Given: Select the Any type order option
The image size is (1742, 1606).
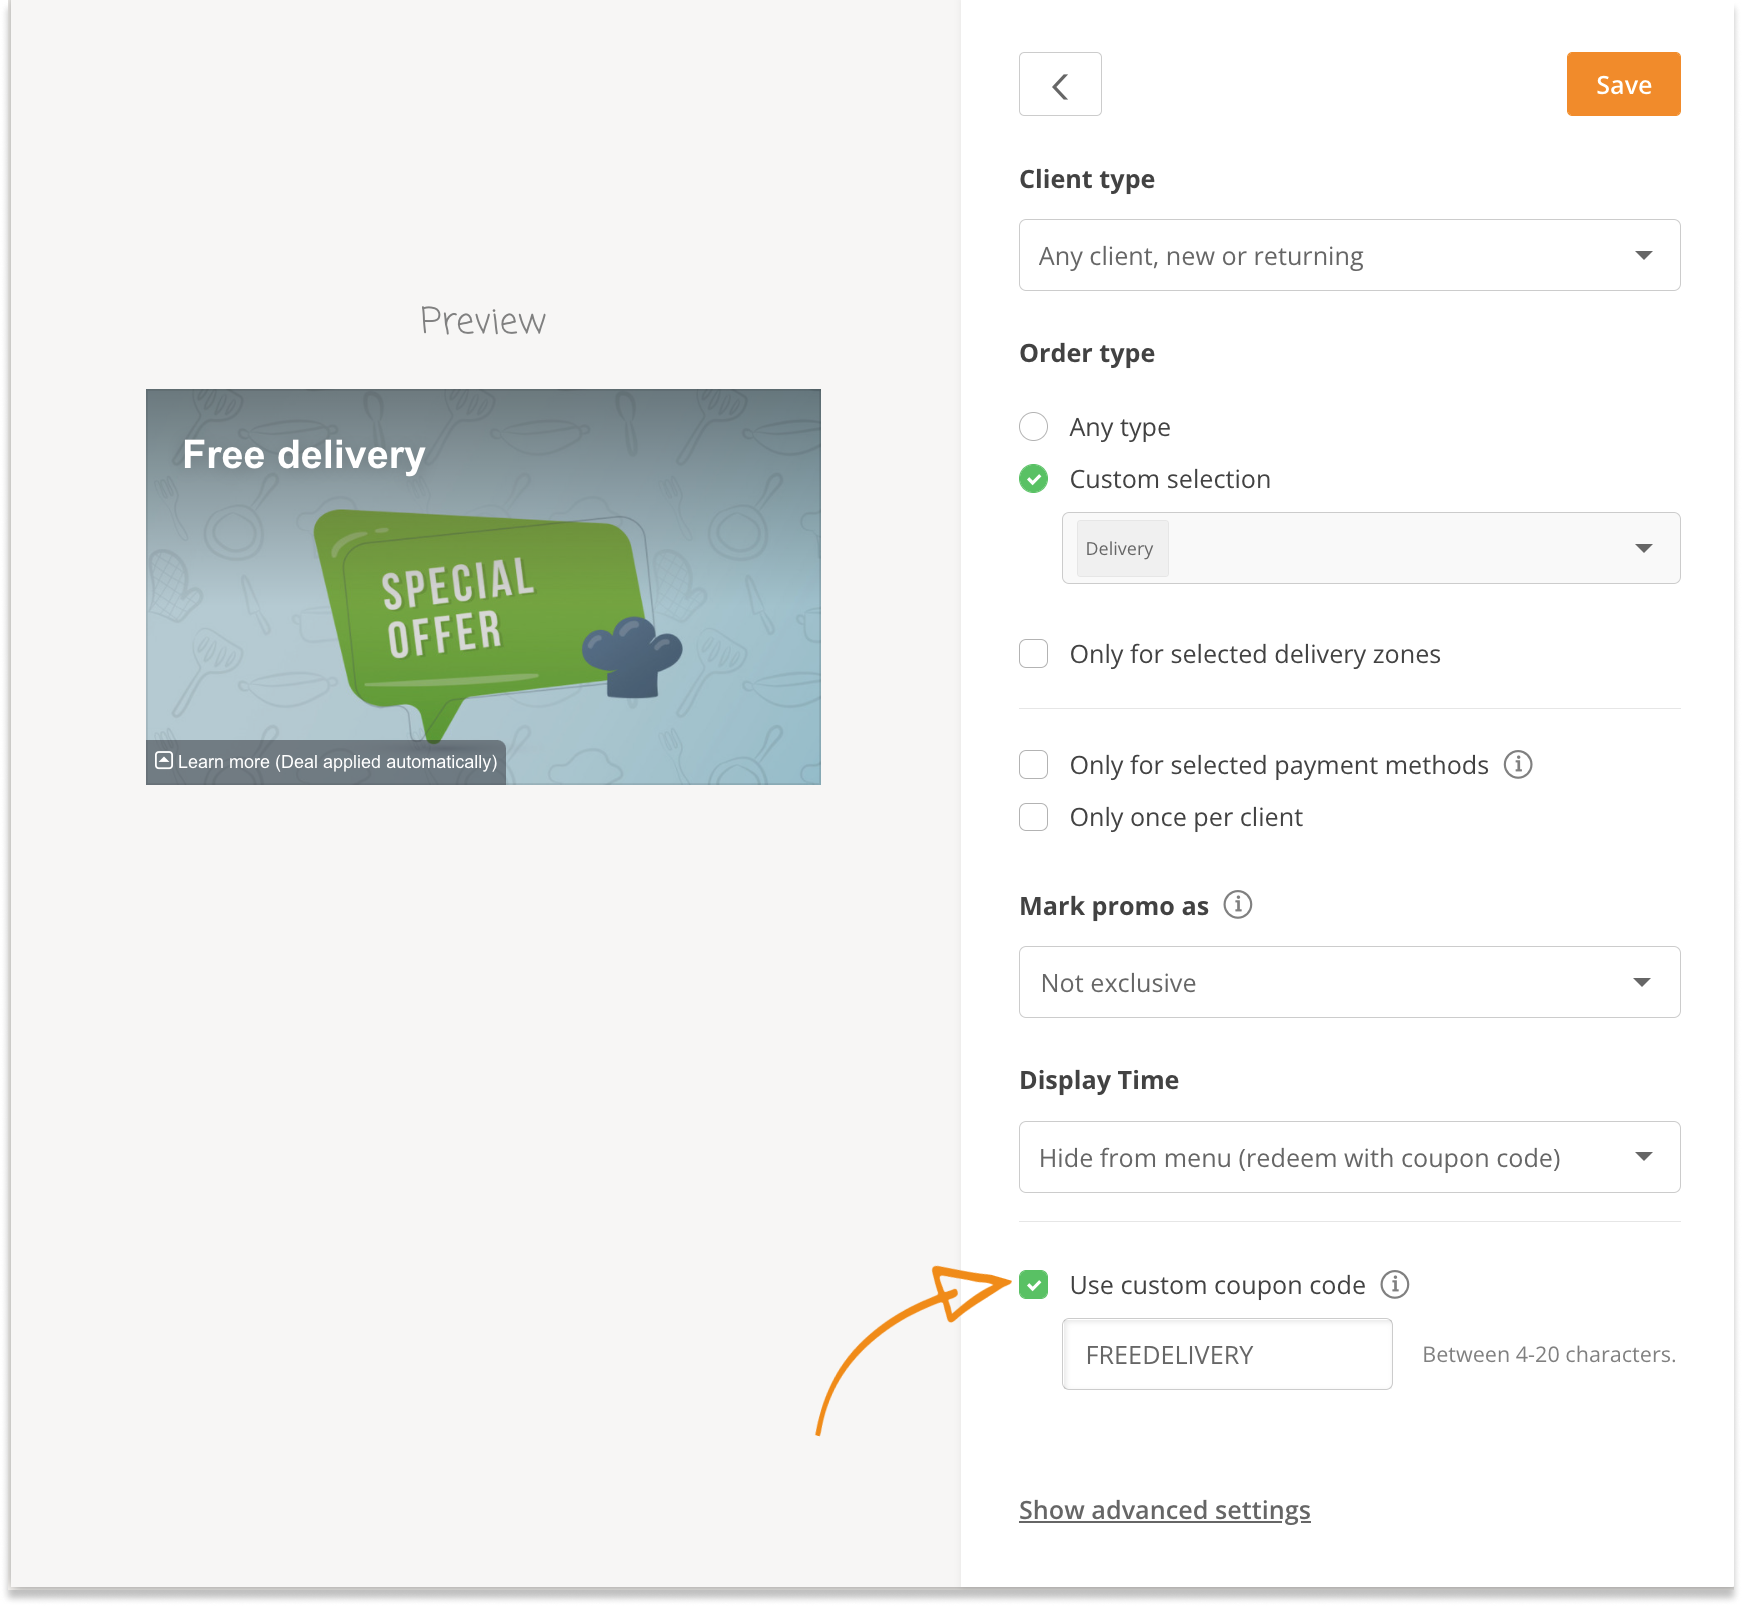Looking at the screenshot, I should (1033, 427).
